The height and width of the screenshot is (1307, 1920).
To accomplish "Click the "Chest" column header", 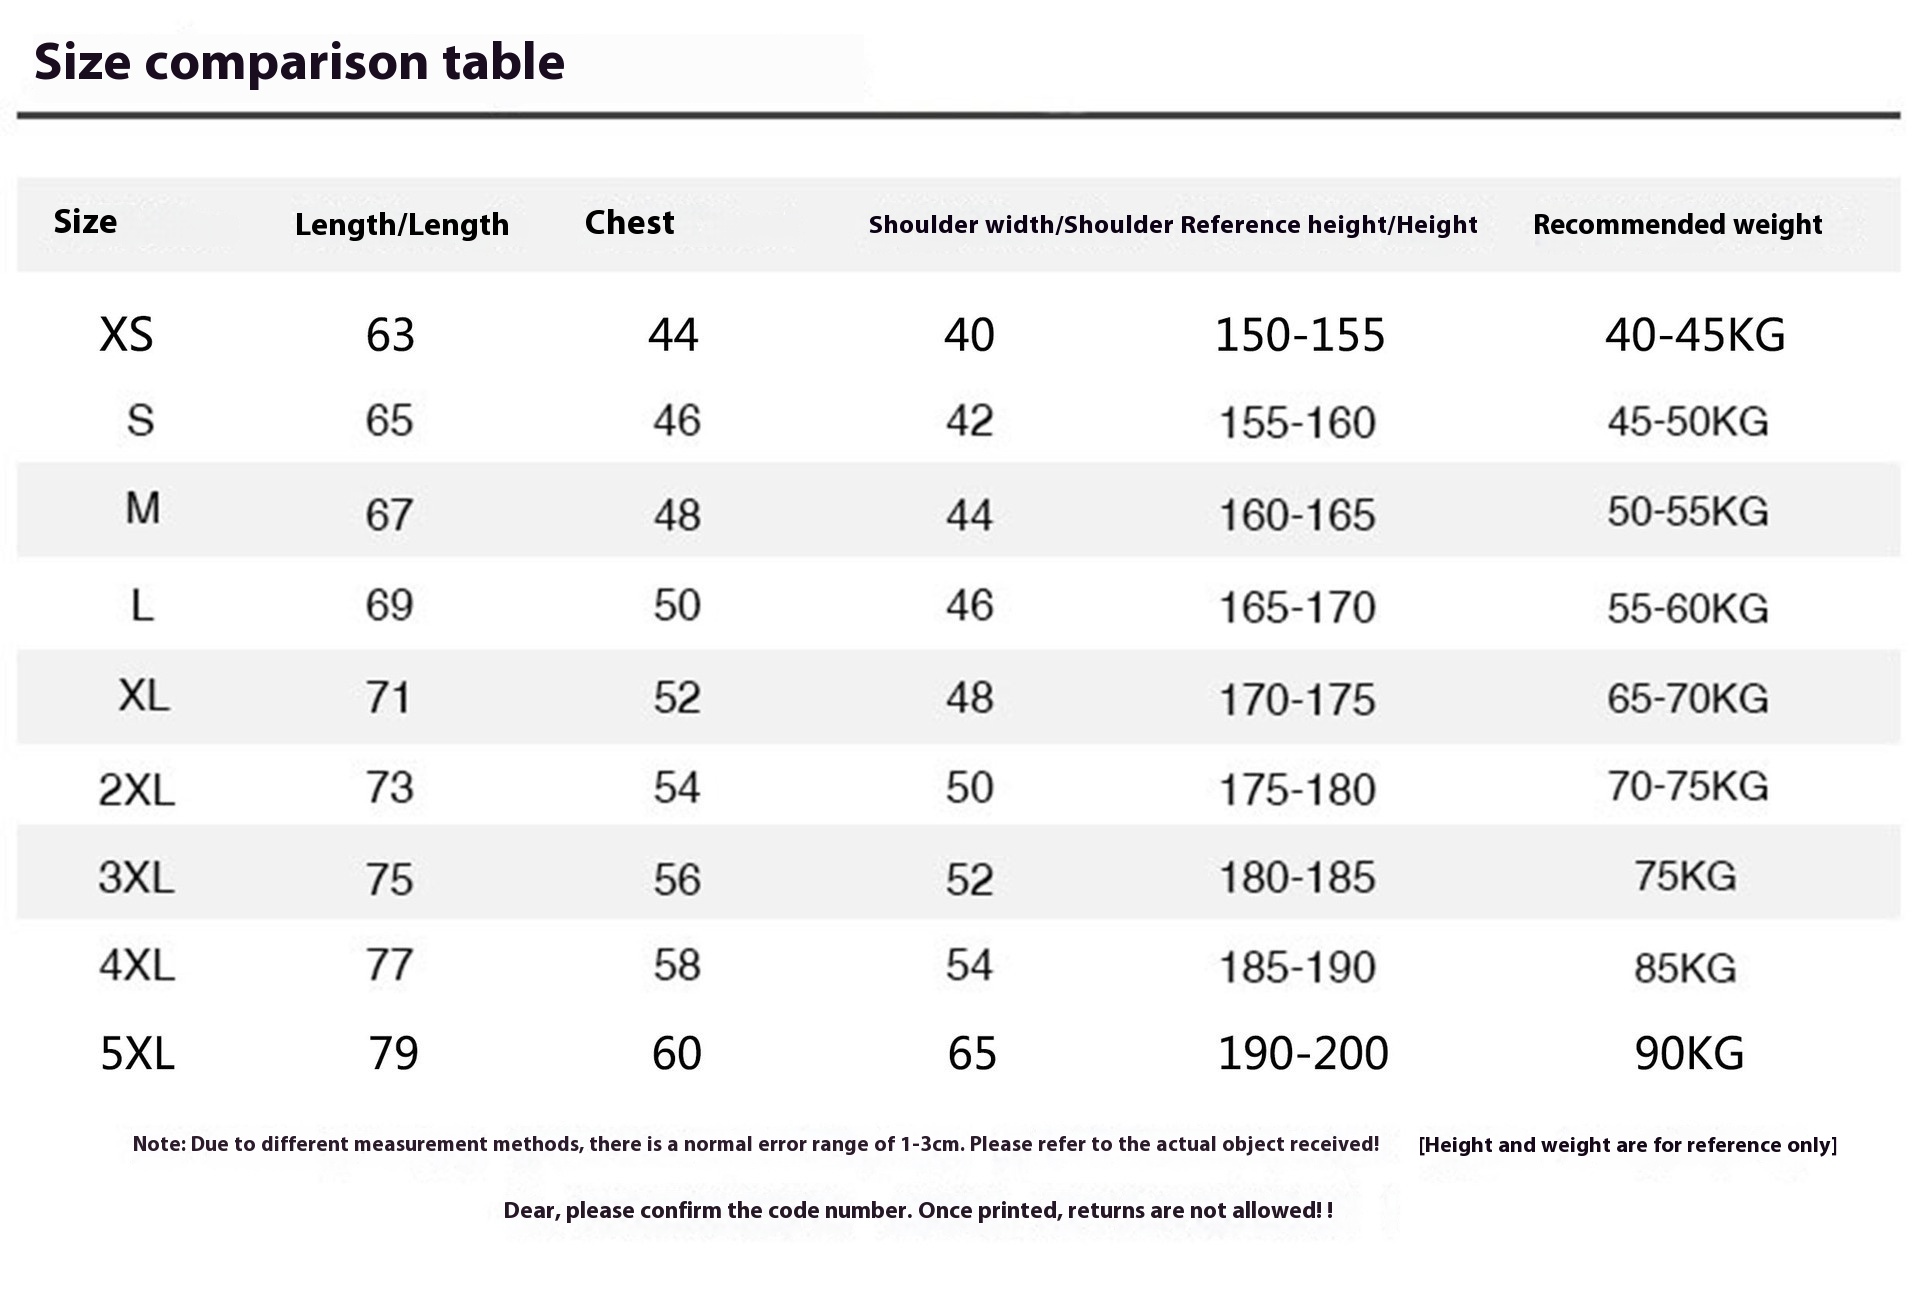I will click(x=629, y=222).
